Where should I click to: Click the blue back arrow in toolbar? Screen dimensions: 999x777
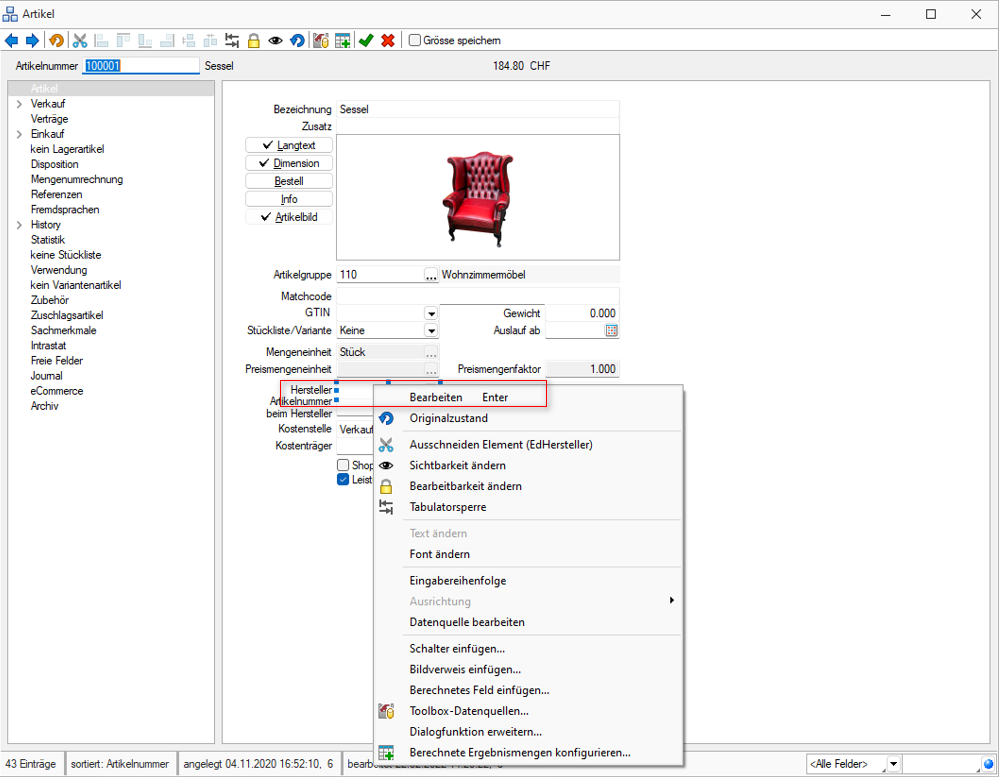pos(12,41)
